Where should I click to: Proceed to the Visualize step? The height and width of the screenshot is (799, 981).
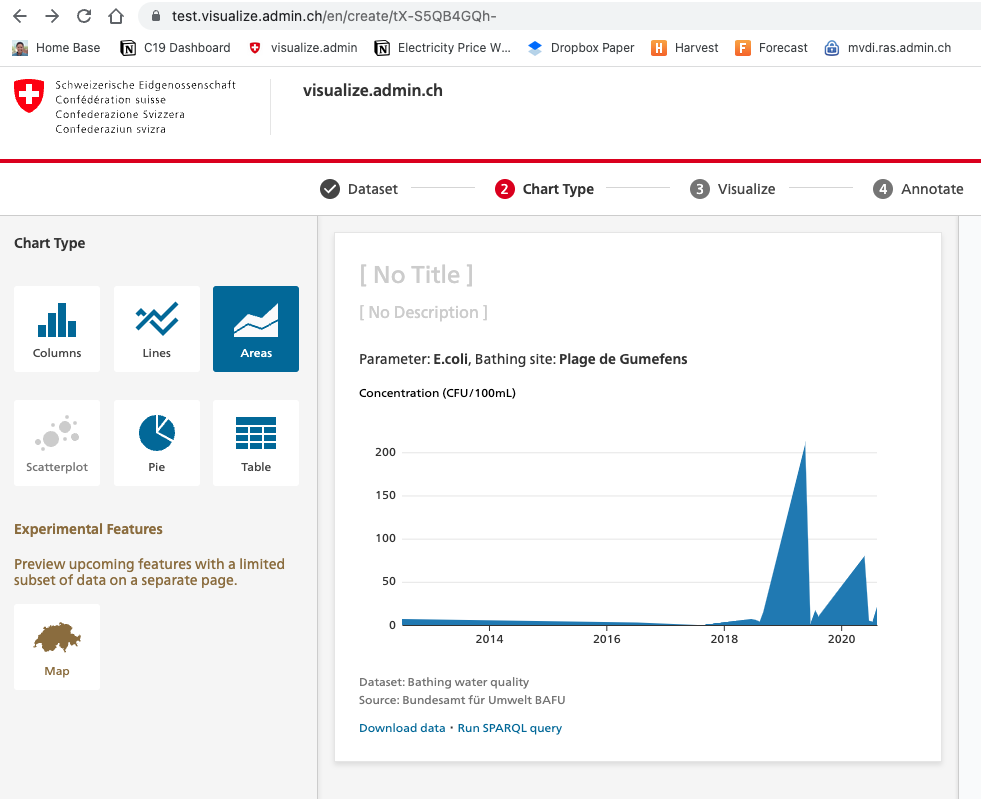click(733, 188)
